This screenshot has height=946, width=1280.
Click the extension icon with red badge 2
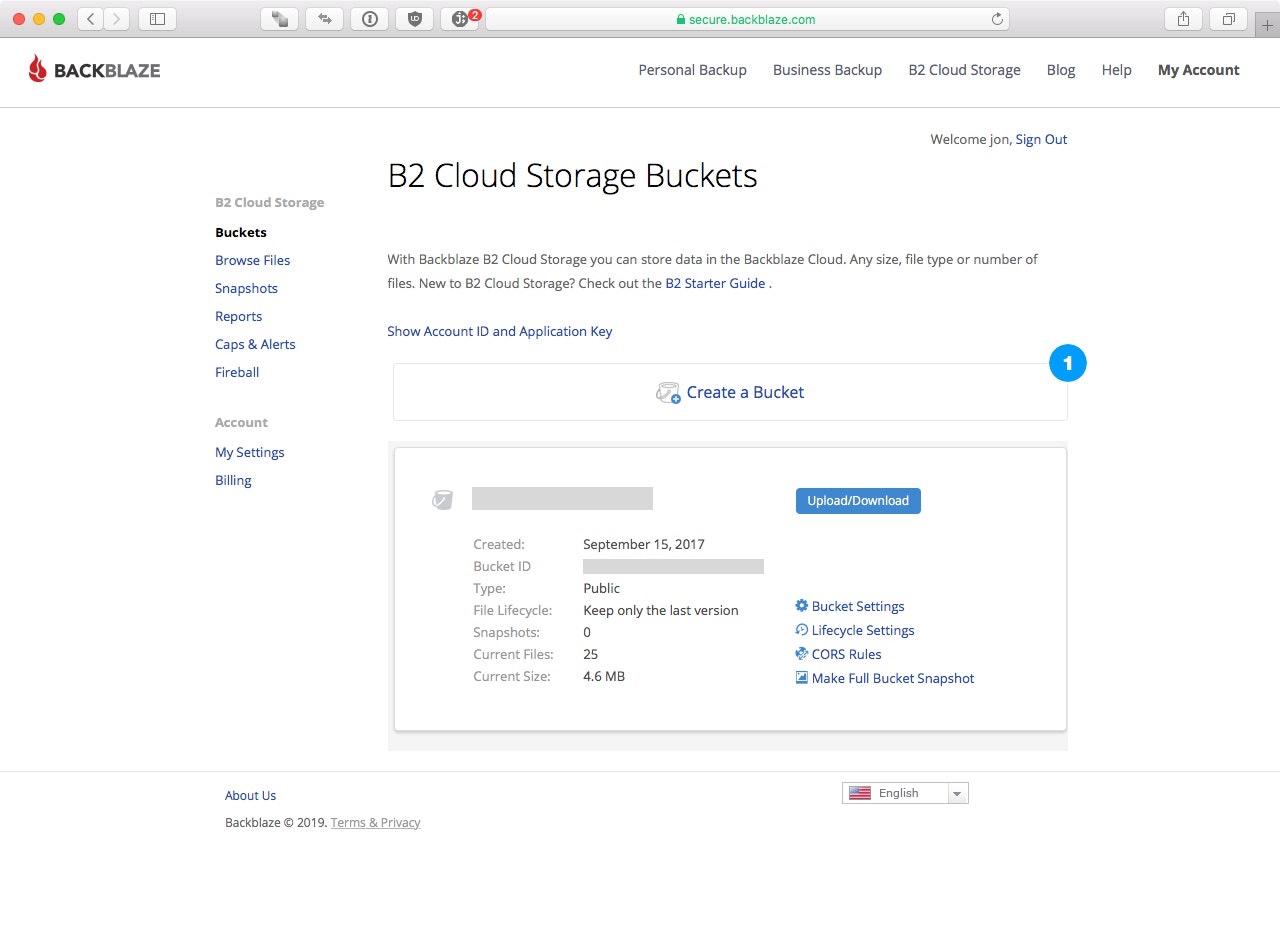(460, 18)
